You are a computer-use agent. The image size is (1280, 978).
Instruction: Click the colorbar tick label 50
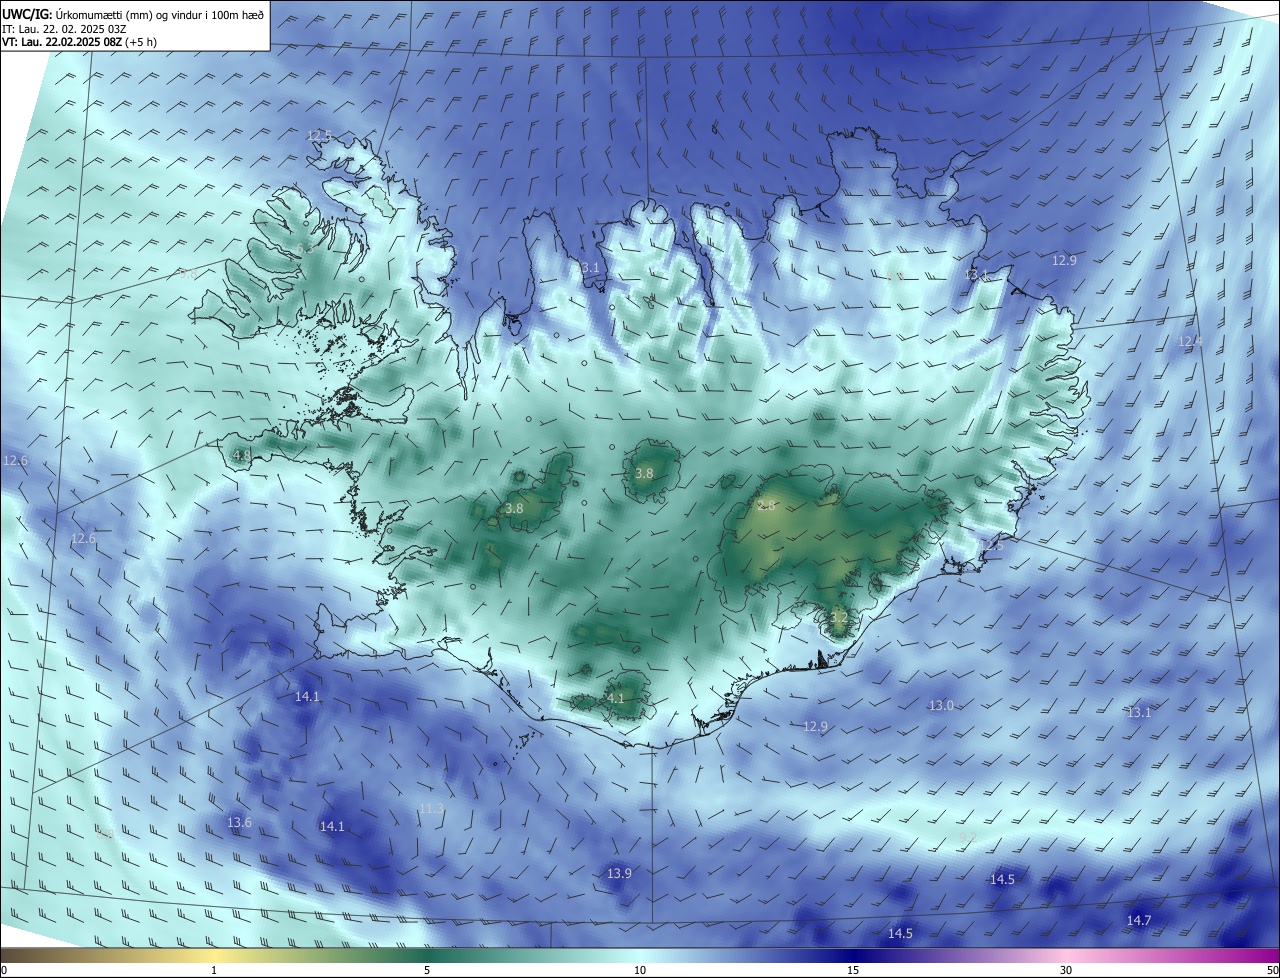click(x=1272, y=970)
